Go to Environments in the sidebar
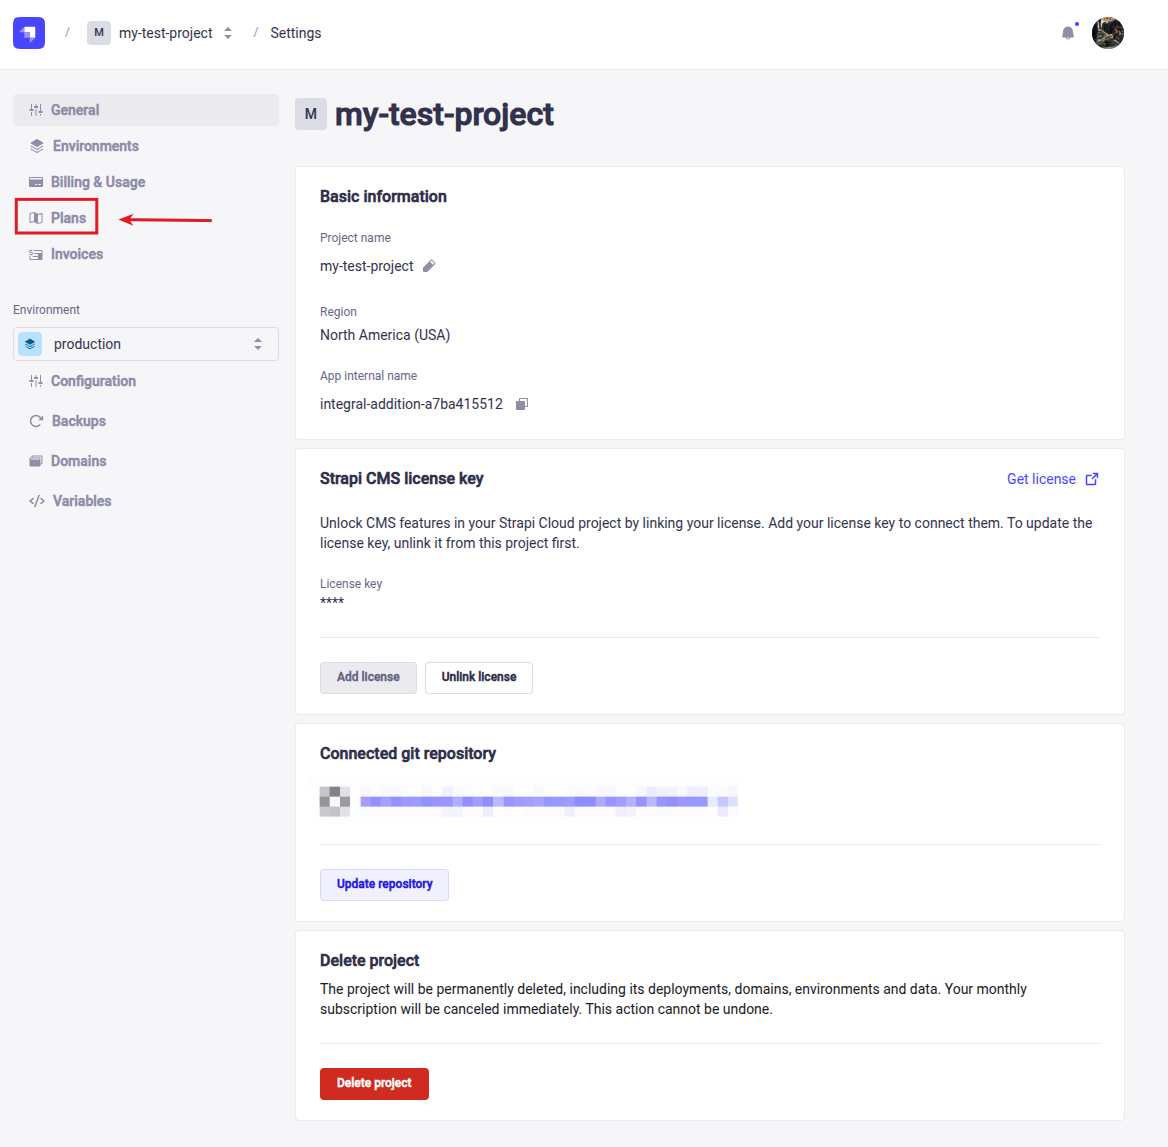This screenshot has width=1168, height=1147. coord(95,146)
